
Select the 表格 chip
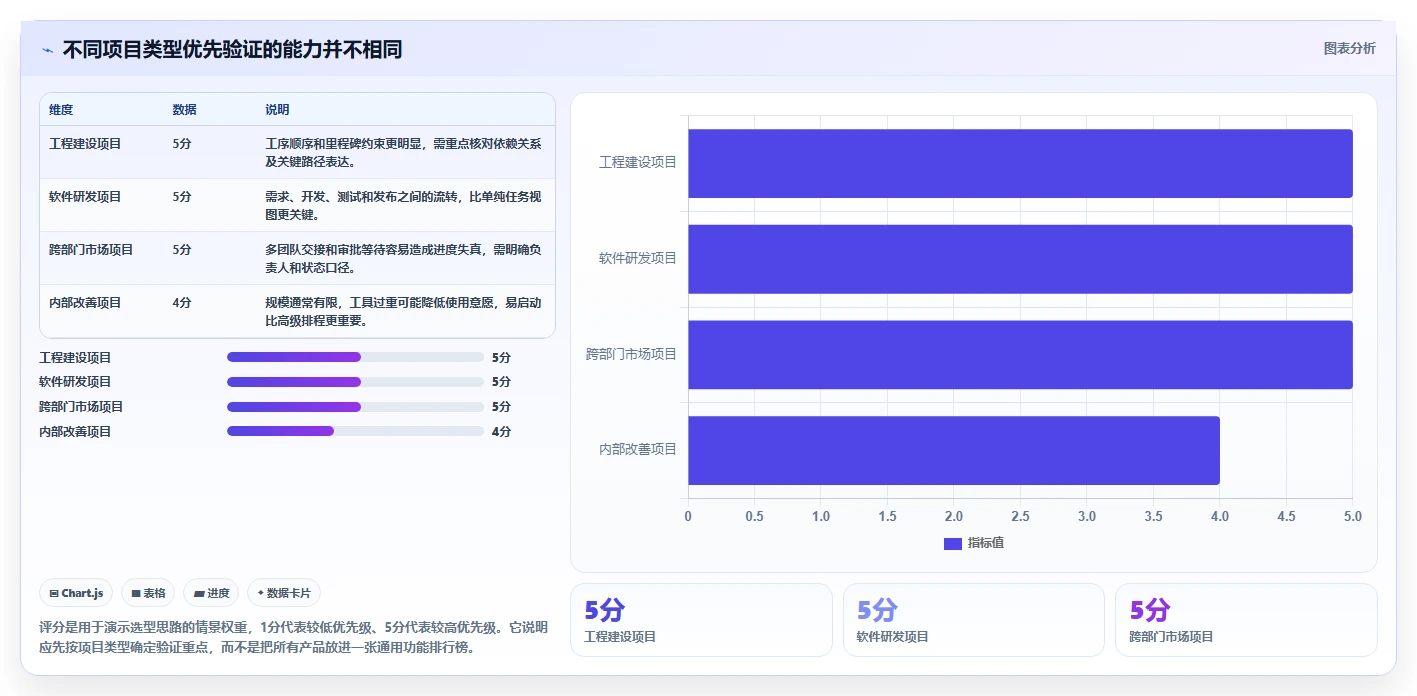pyautogui.click(x=148, y=593)
